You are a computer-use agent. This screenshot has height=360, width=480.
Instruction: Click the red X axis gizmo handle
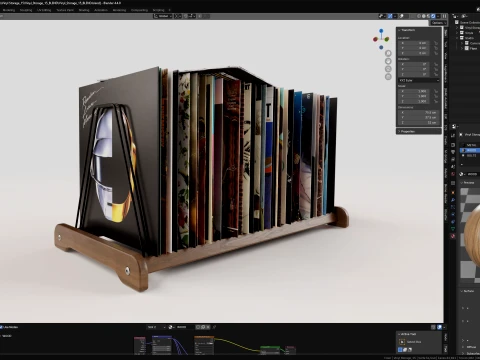tap(375, 39)
